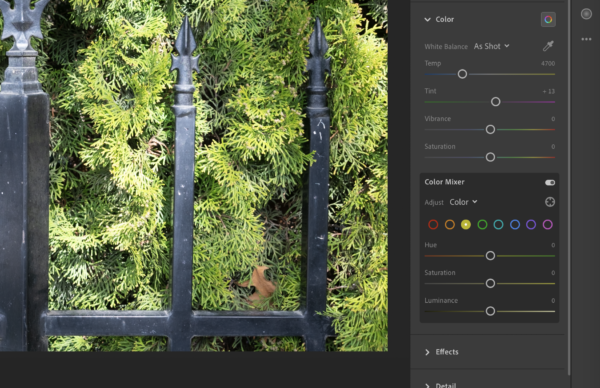
Task: Click the global Saturation slider handle
Action: coord(490,157)
